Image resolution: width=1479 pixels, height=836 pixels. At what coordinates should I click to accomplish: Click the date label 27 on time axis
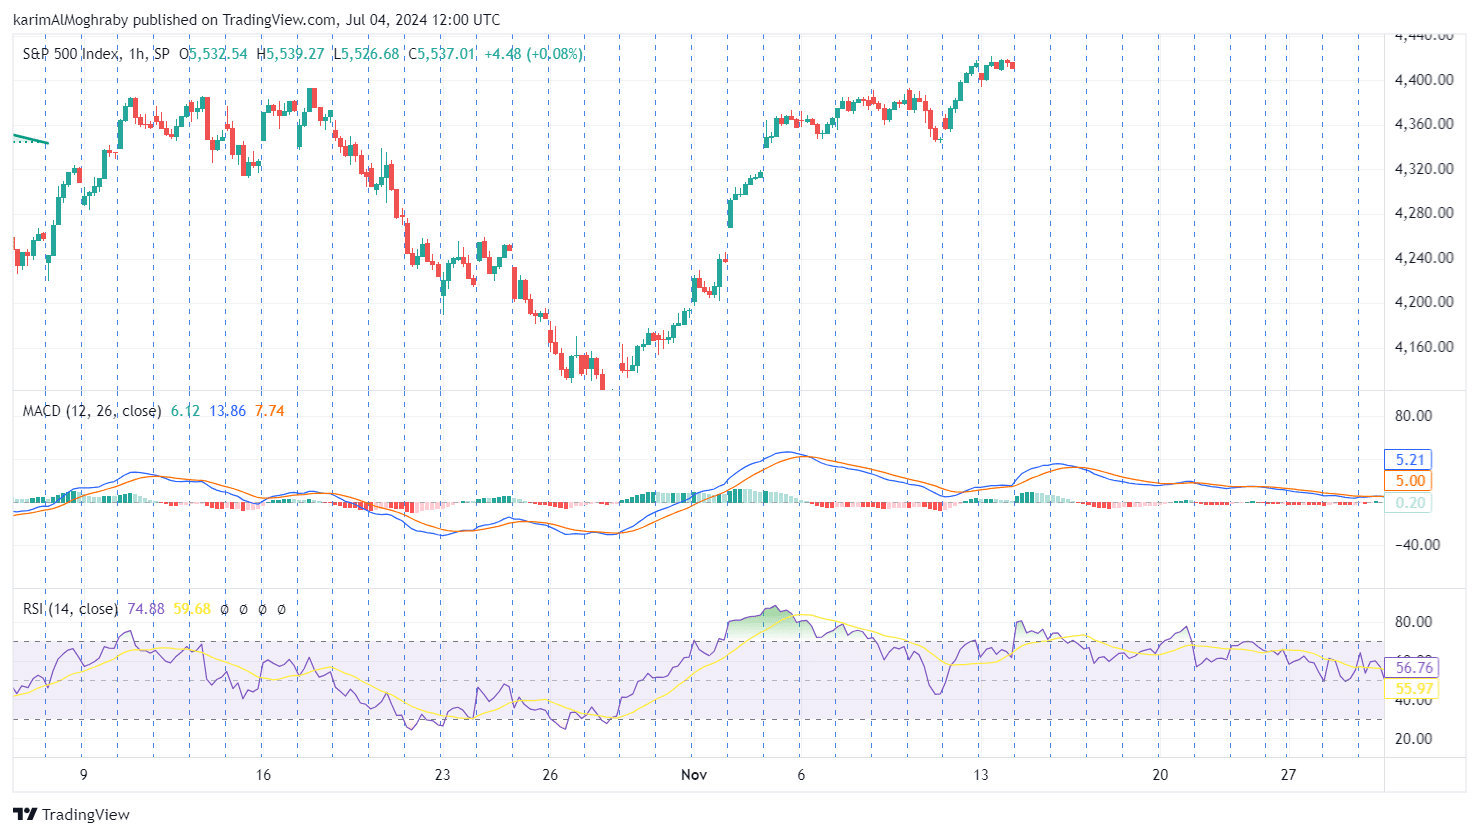(x=1288, y=775)
